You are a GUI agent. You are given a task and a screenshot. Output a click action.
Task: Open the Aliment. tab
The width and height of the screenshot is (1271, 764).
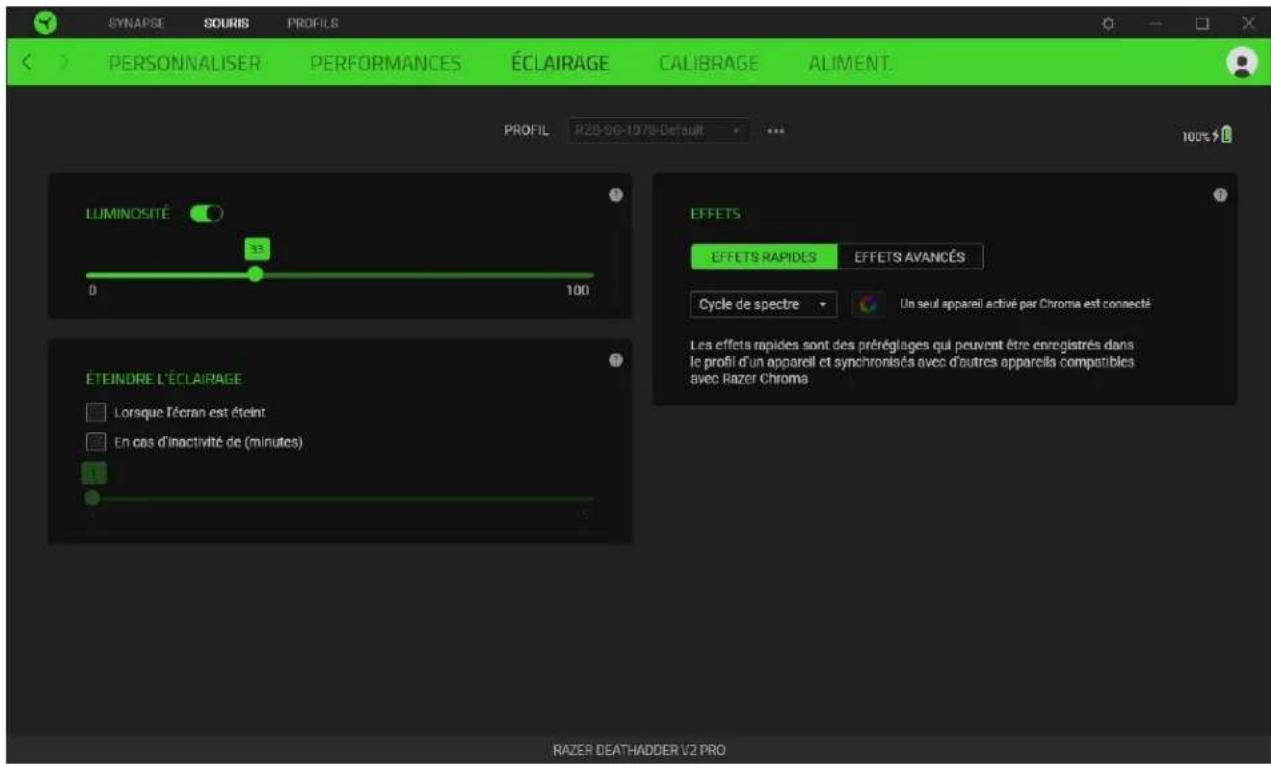tap(850, 63)
